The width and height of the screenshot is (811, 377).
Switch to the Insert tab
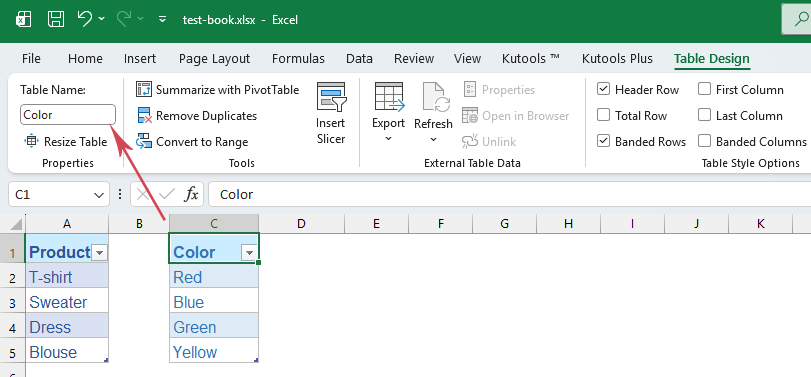click(x=140, y=58)
